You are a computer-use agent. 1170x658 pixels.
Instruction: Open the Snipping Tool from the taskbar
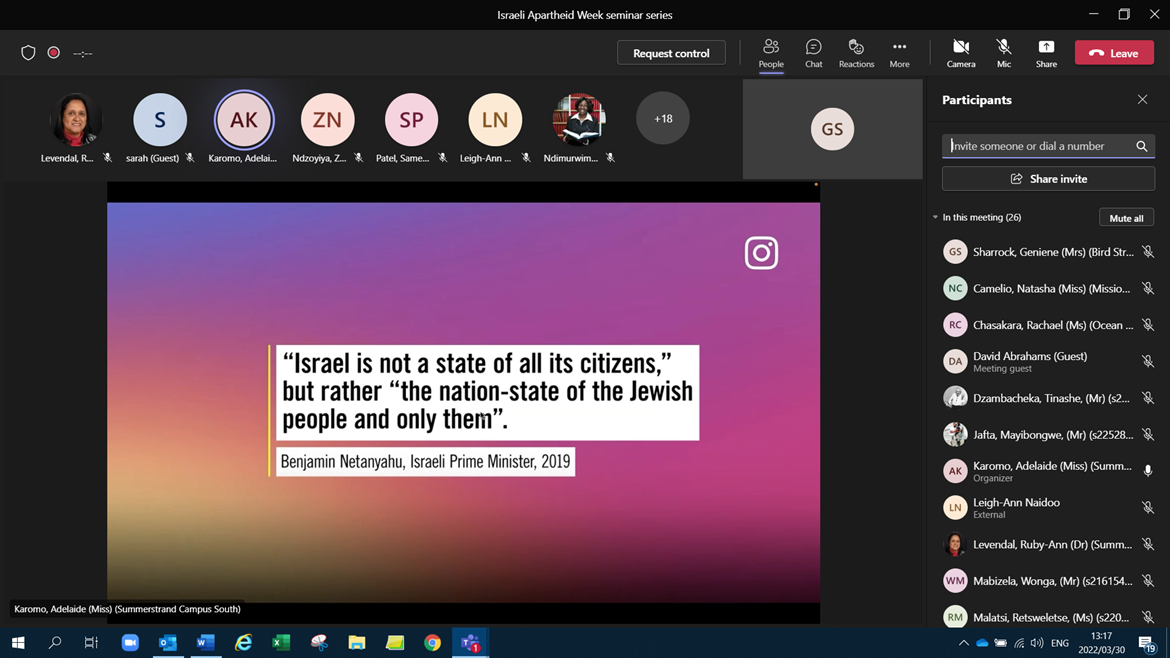click(319, 642)
